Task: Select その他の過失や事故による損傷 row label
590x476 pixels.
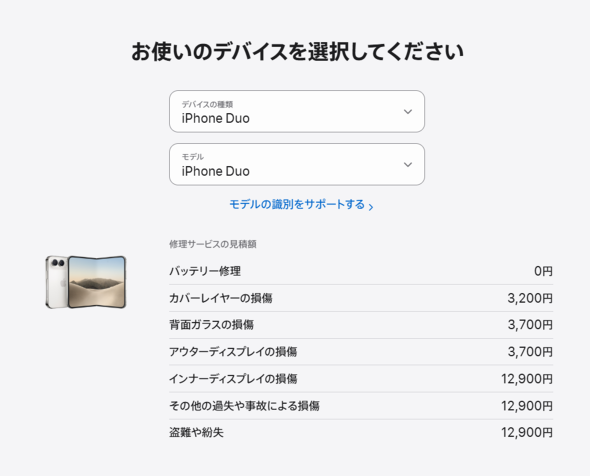Action: [244, 406]
